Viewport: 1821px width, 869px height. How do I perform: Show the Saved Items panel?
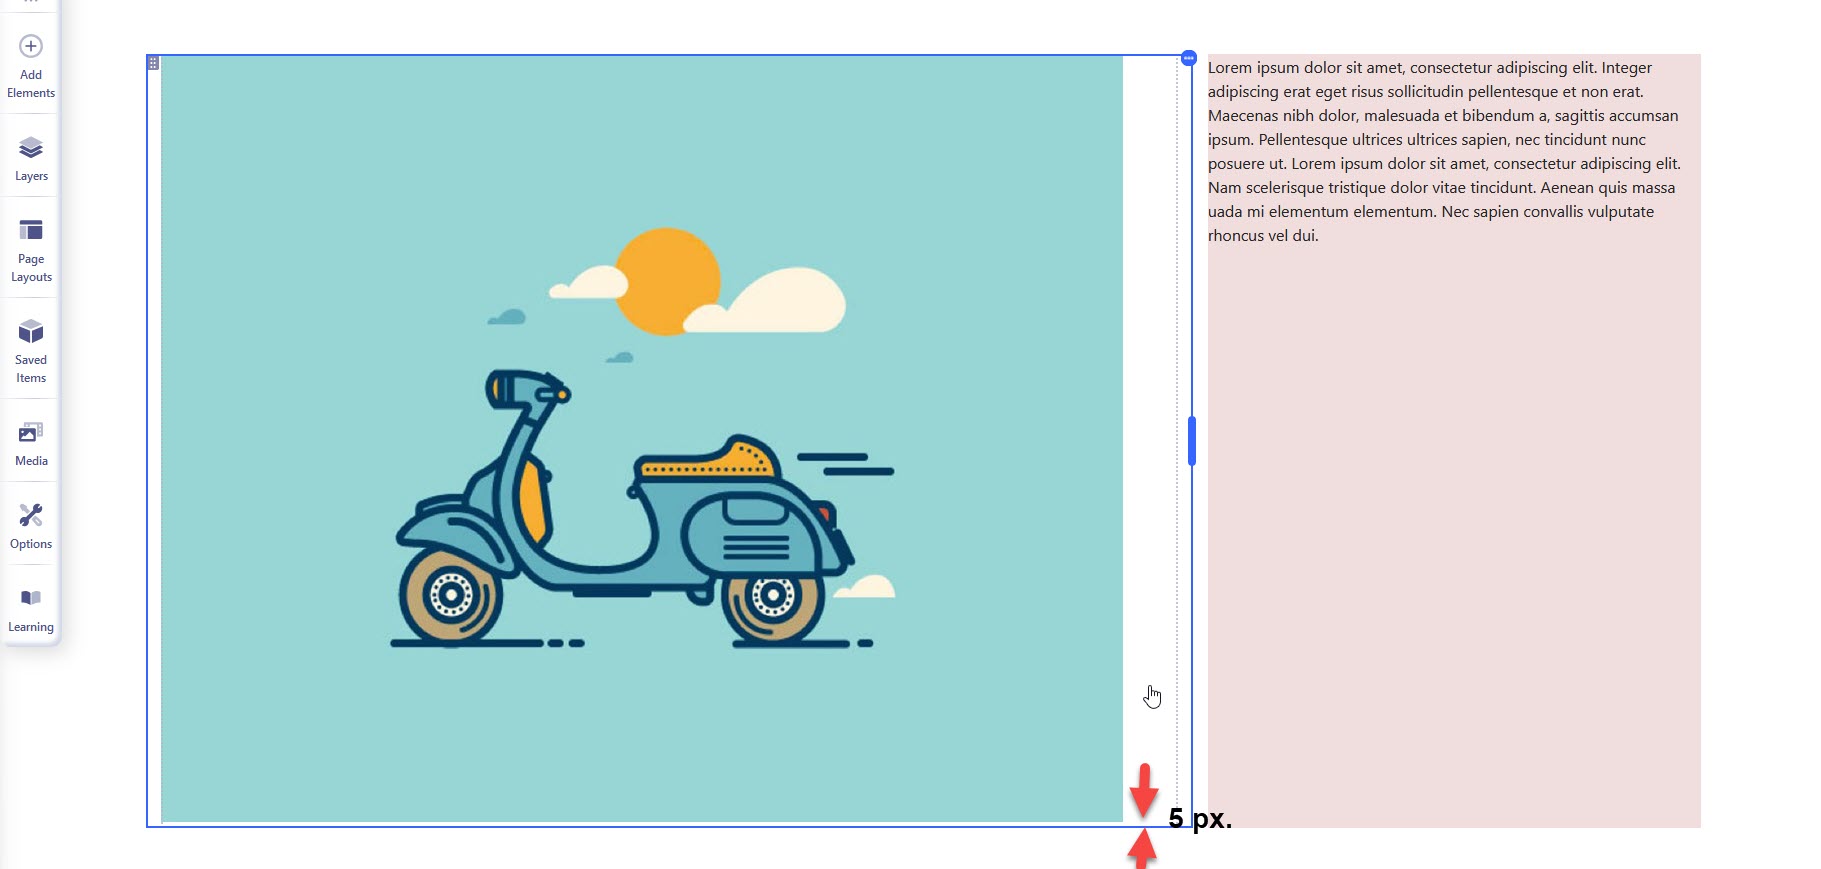pyautogui.click(x=31, y=351)
